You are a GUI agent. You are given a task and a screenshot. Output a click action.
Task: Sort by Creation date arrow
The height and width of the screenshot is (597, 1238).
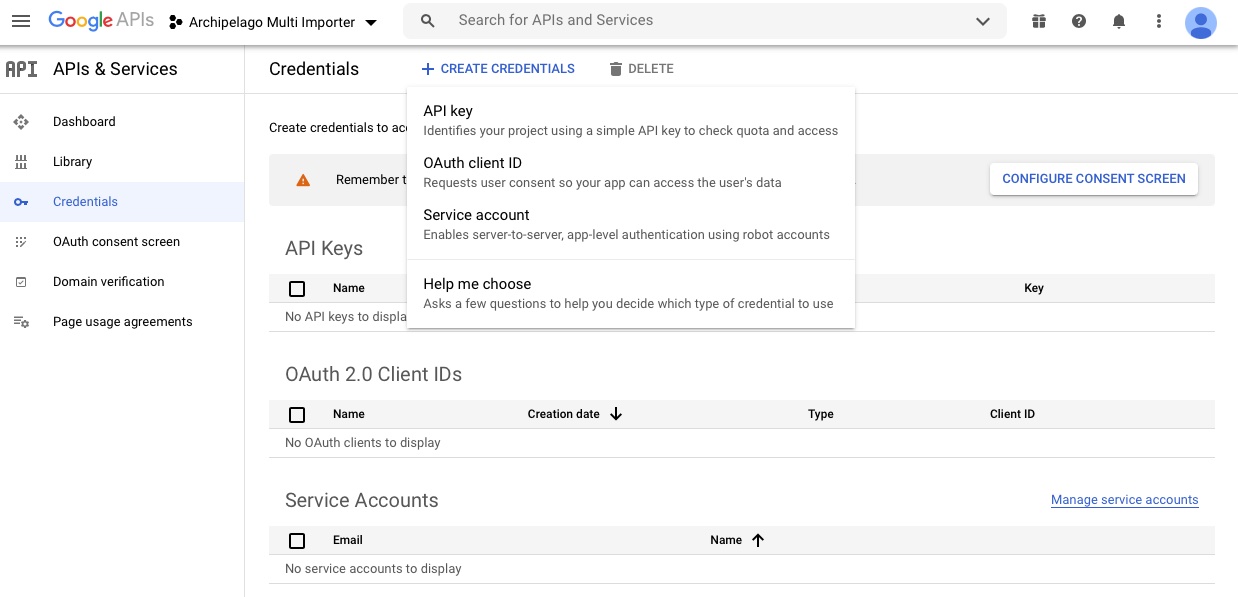click(616, 414)
